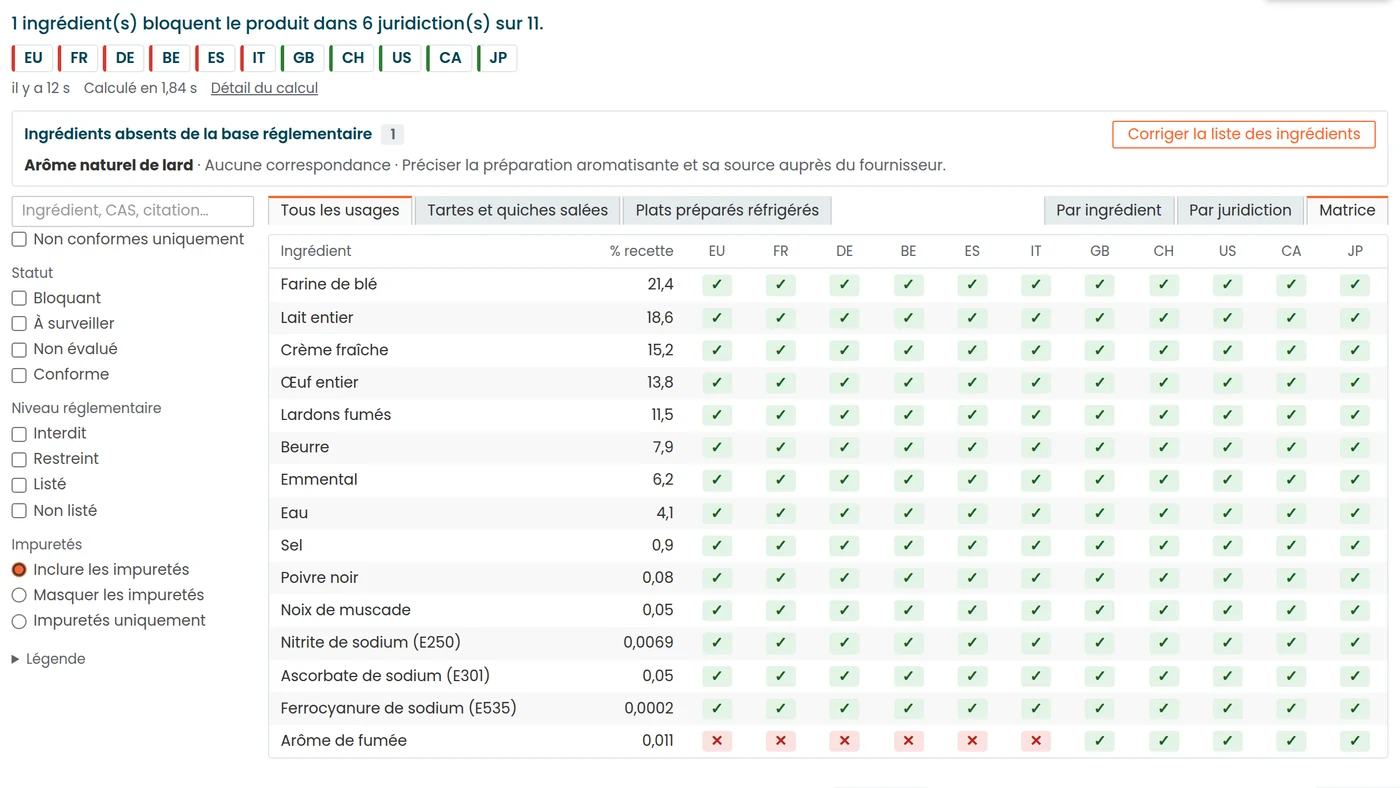Switch to the Par juridiction view tab
The height and width of the screenshot is (788, 1400).
click(x=1240, y=210)
